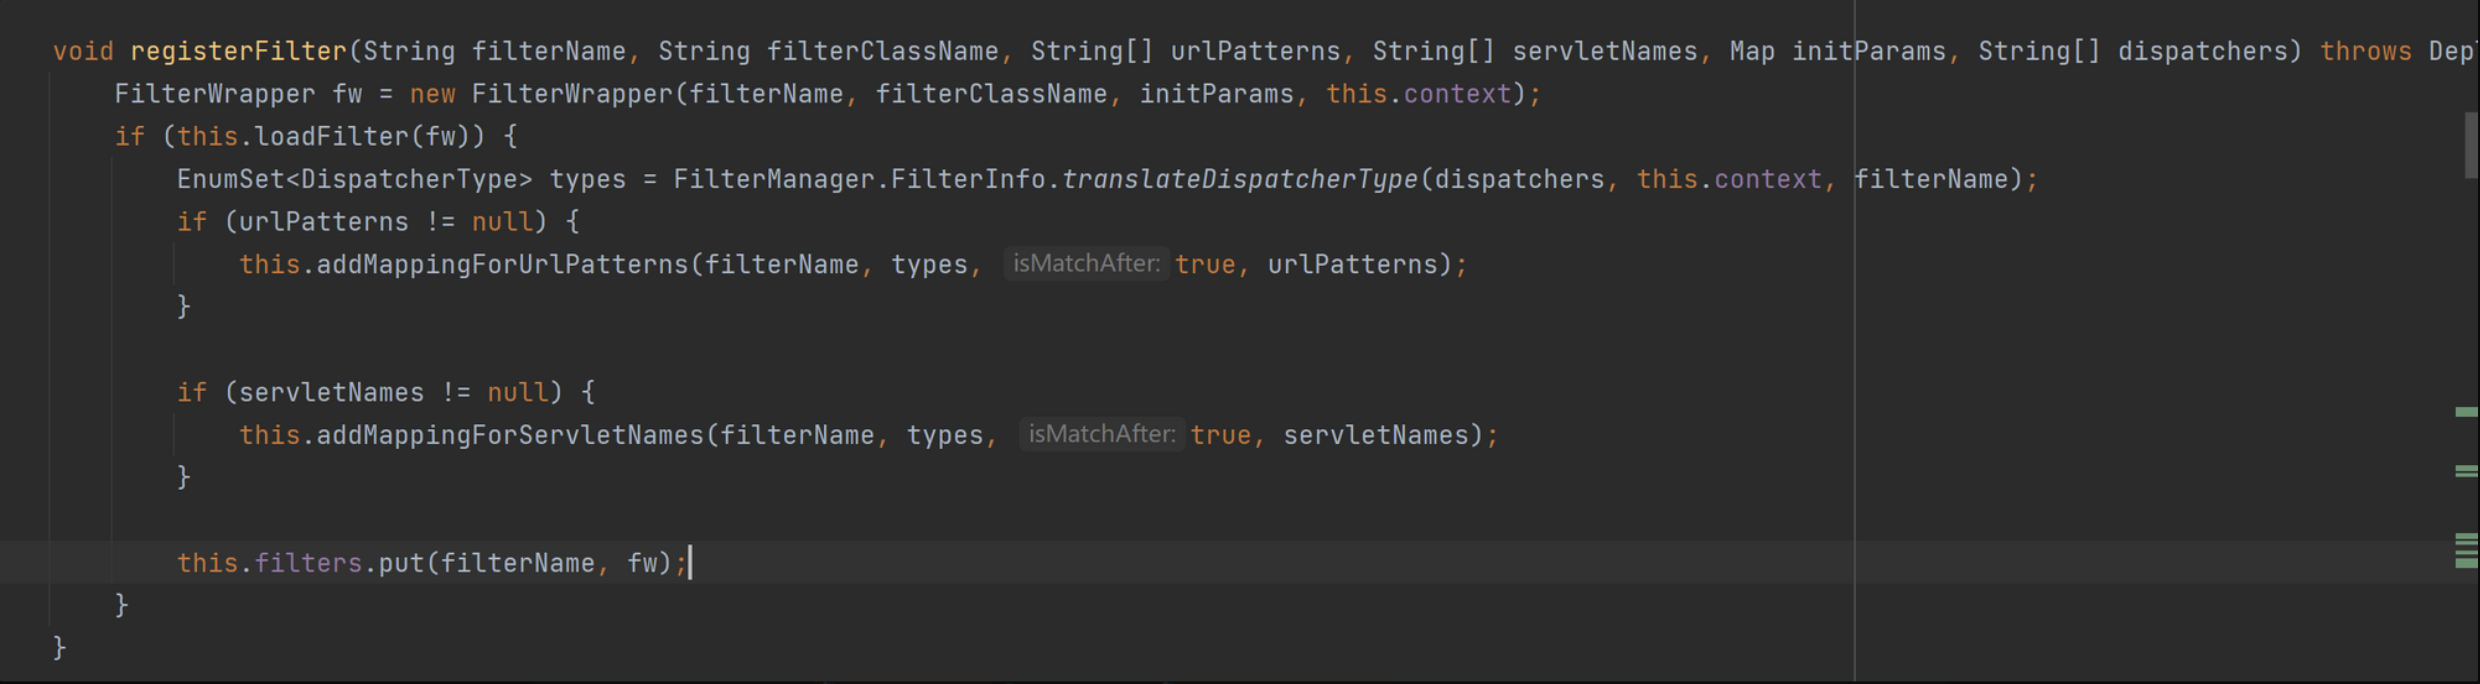Click the addMappingForServletNames method call
The image size is (2480, 684).
[x=510, y=435]
